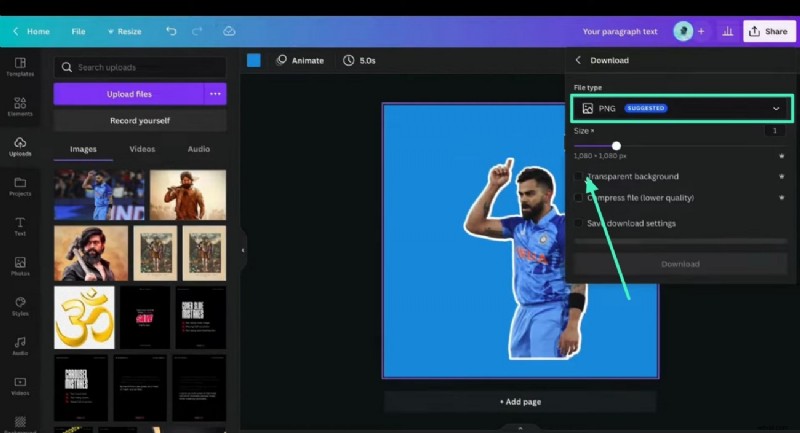Enable the Transparent background checkbox
The image size is (800, 433).
[578, 176]
